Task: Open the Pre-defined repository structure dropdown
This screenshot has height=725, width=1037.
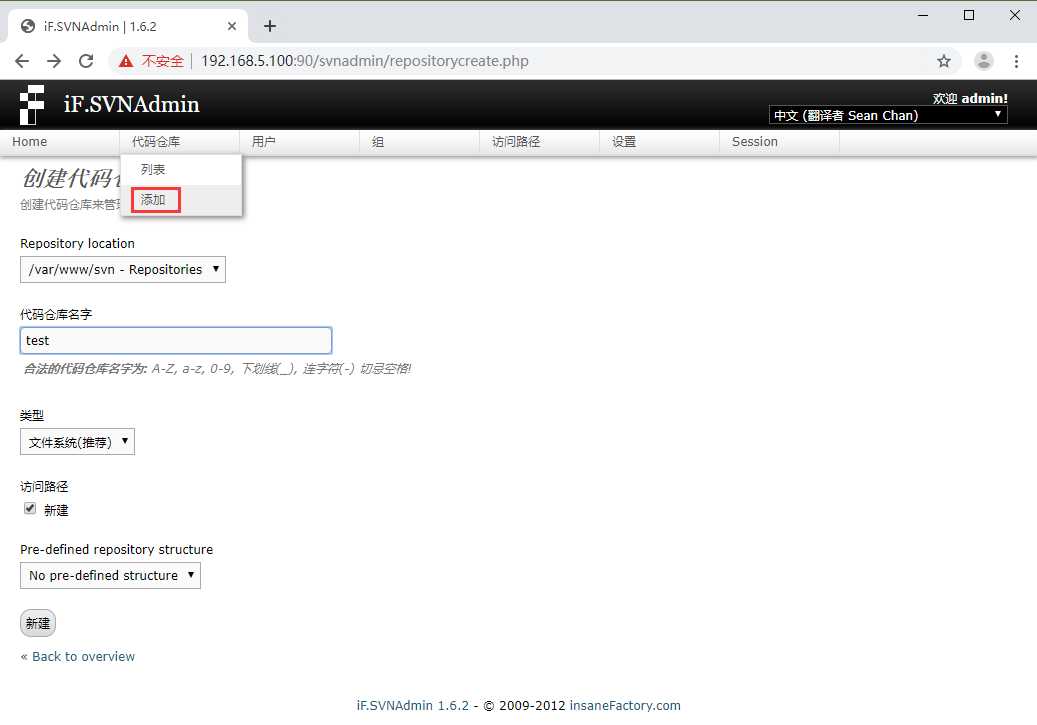Action: point(110,576)
